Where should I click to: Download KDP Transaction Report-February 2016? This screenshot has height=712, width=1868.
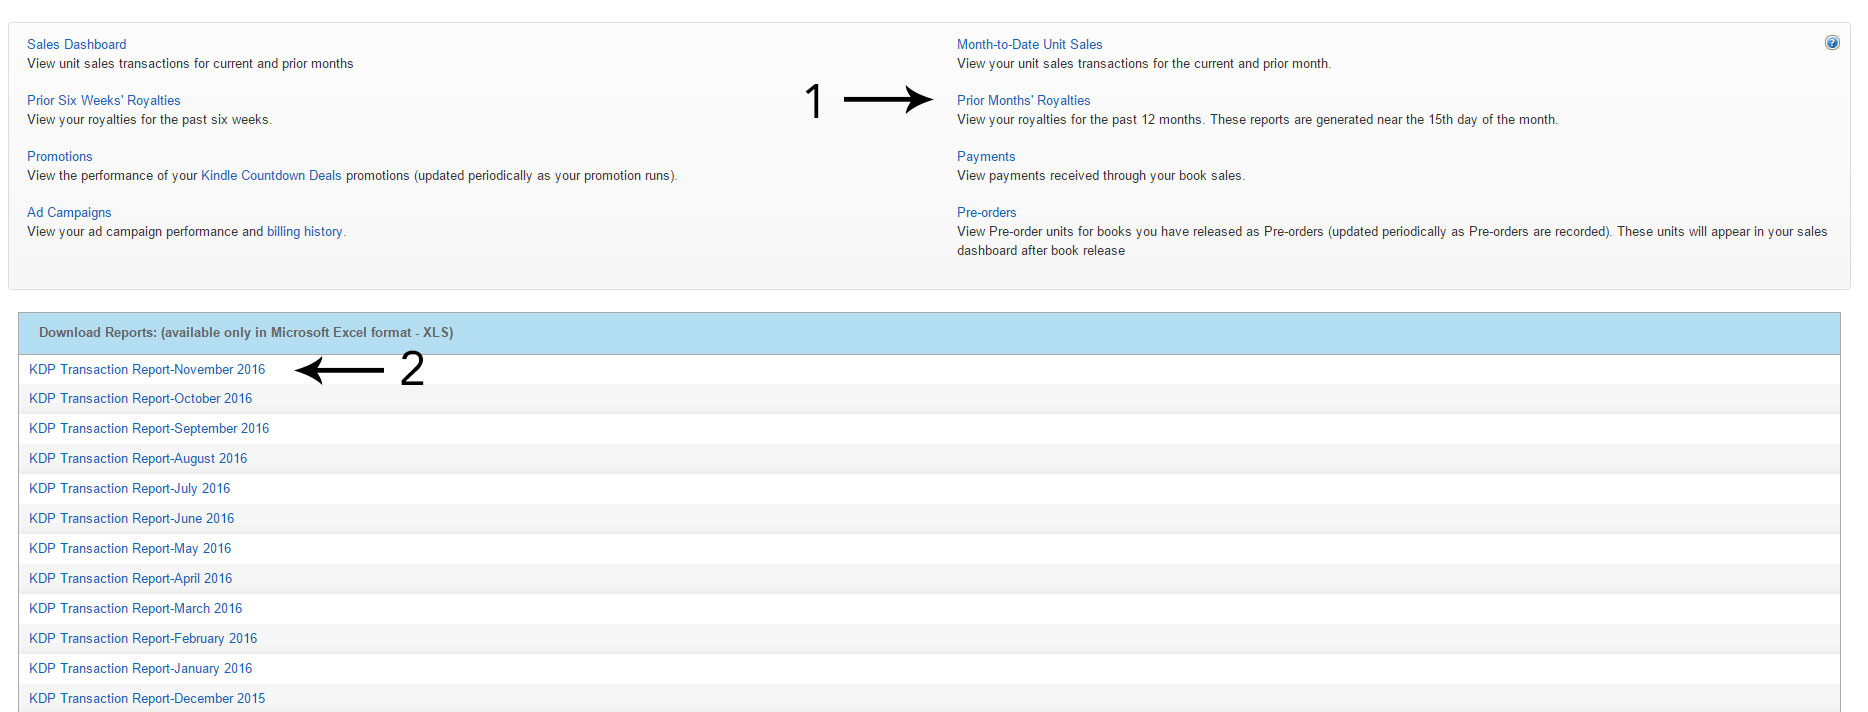click(x=143, y=638)
